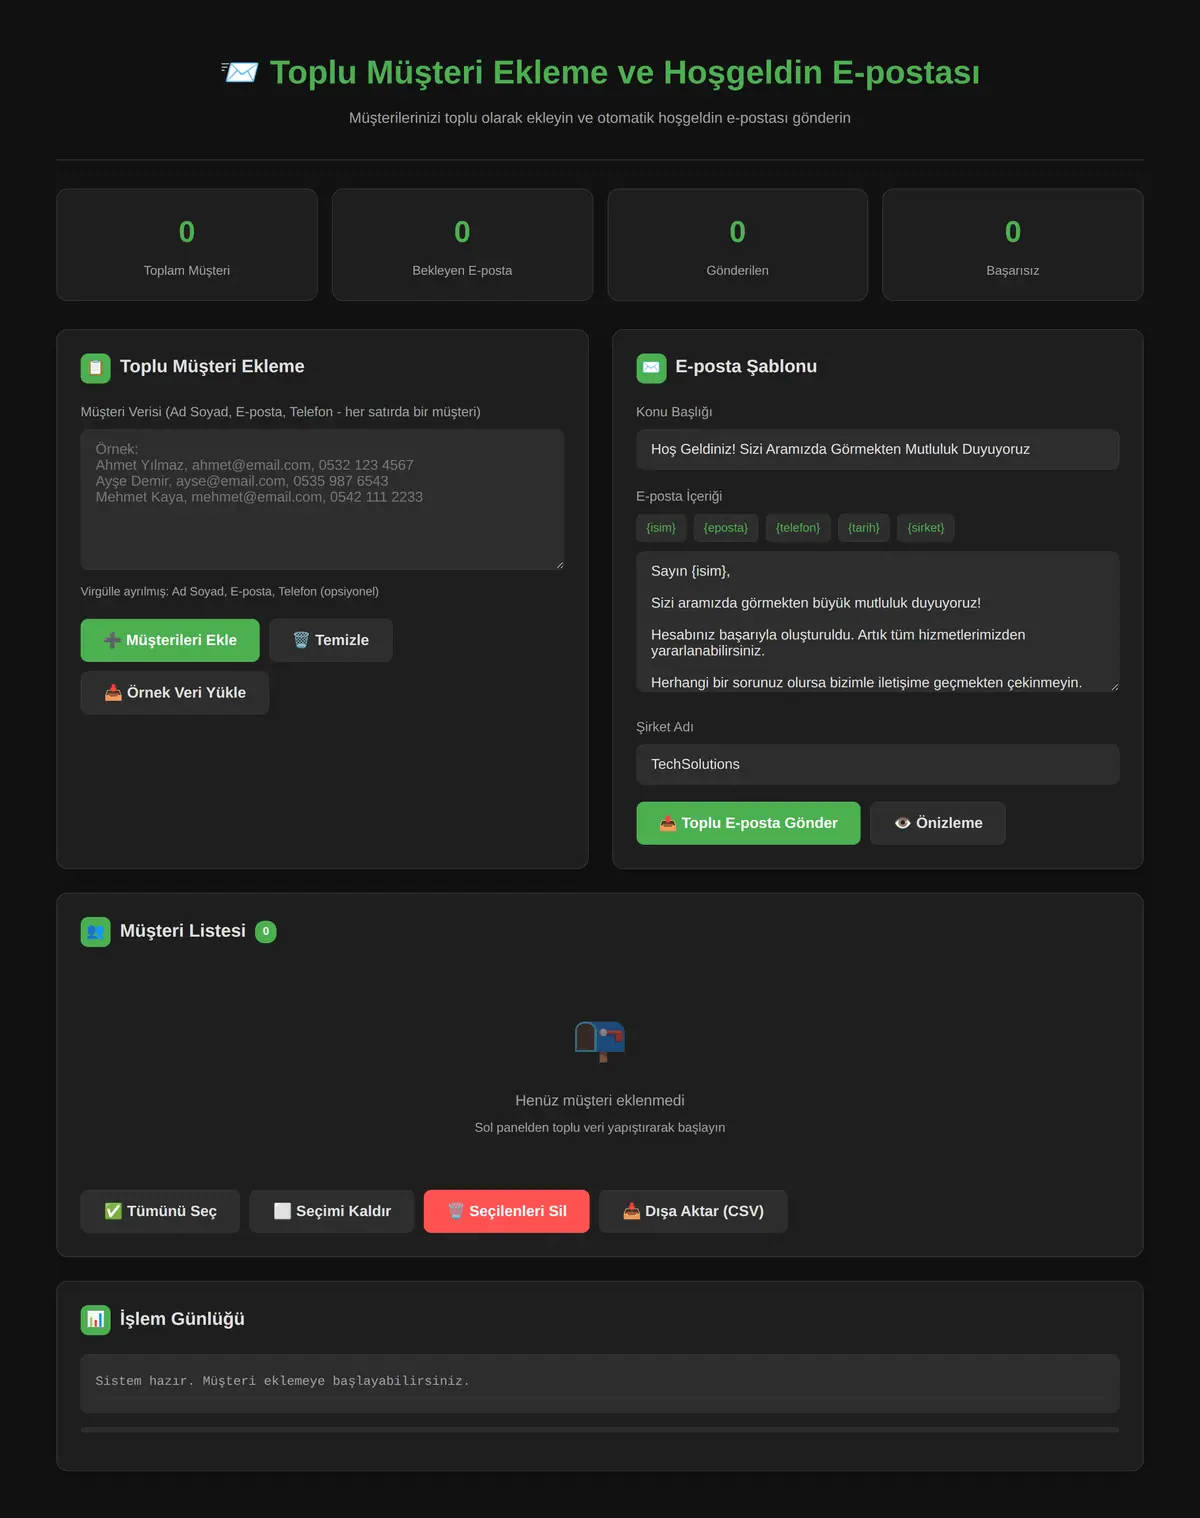Click the people icon beside Müşteri Listesi
The width and height of the screenshot is (1200, 1518).
(x=96, y=931)
